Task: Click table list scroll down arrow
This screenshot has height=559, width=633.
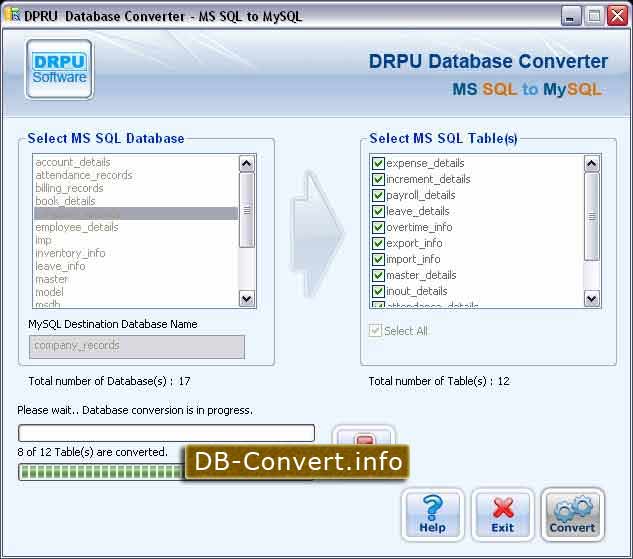Action: coord(592,299)
